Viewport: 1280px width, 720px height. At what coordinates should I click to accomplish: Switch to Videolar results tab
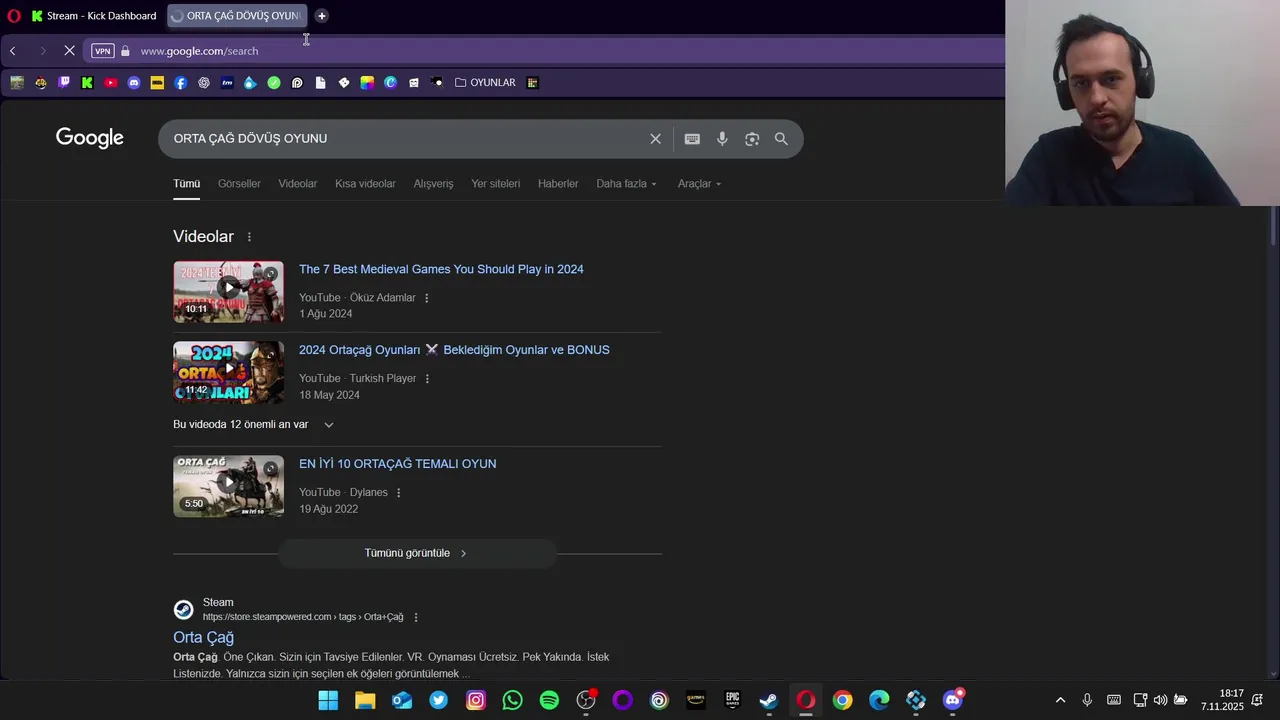(x=298, y=184)
